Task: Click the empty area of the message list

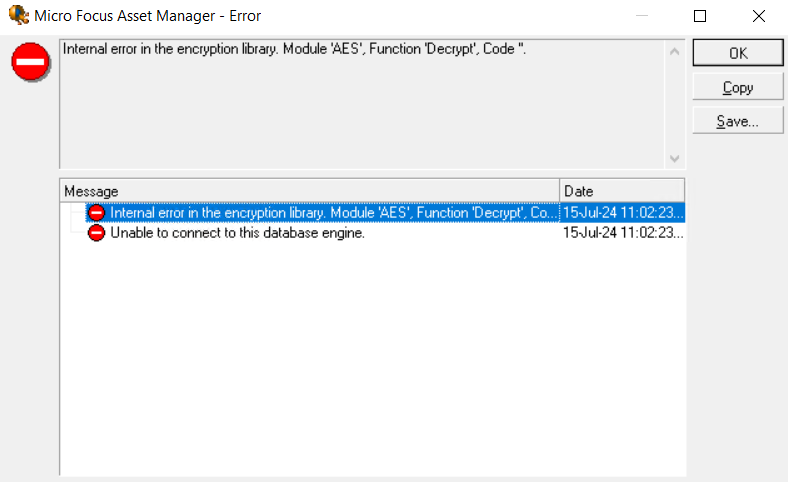Action: (370, 360)
